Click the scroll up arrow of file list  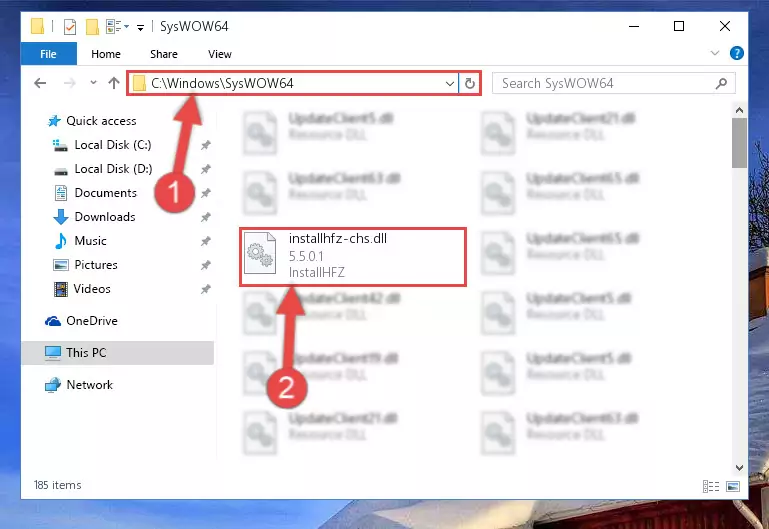[x=739, y=110]
